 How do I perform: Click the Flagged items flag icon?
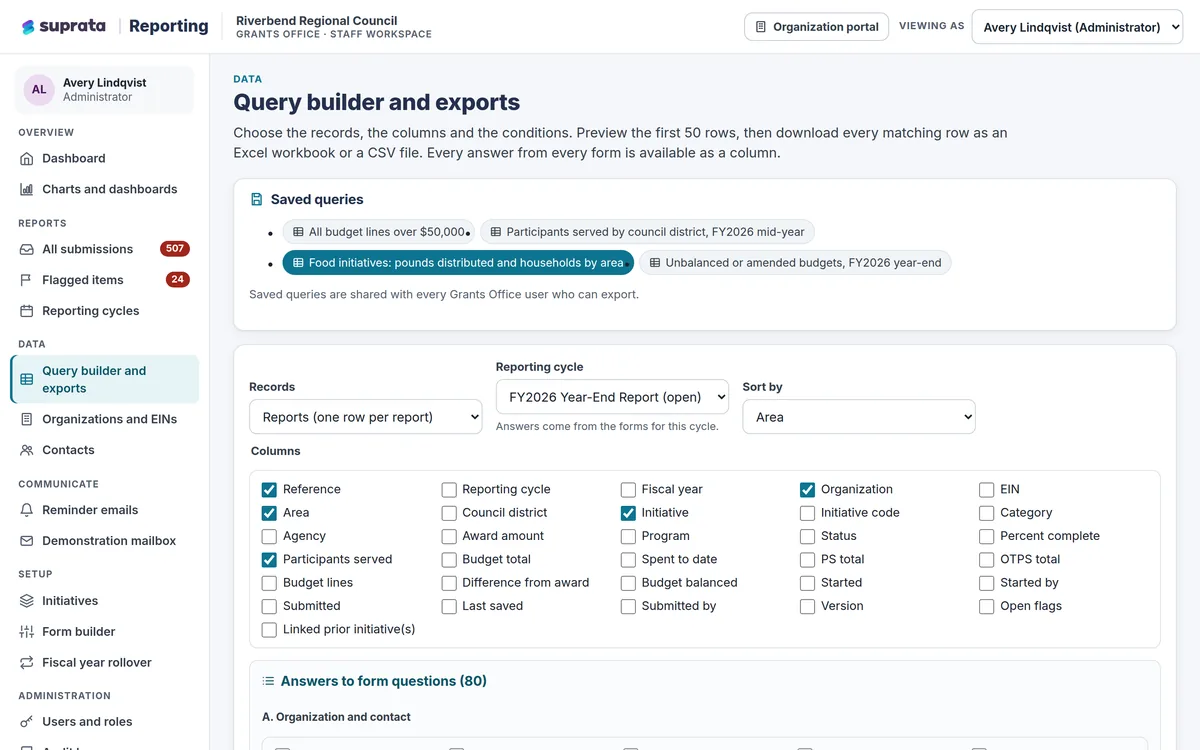27,280
